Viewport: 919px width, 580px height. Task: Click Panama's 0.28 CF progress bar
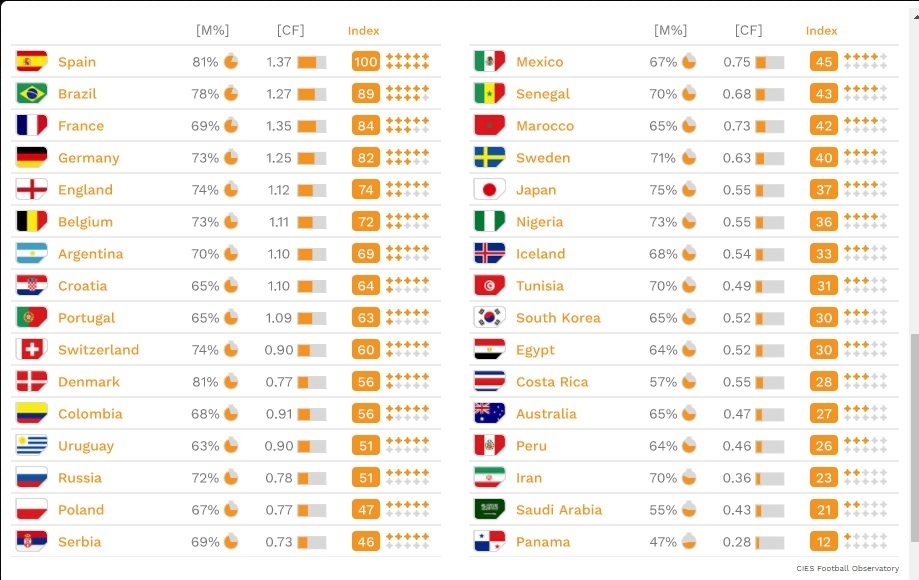coord(770,542)
